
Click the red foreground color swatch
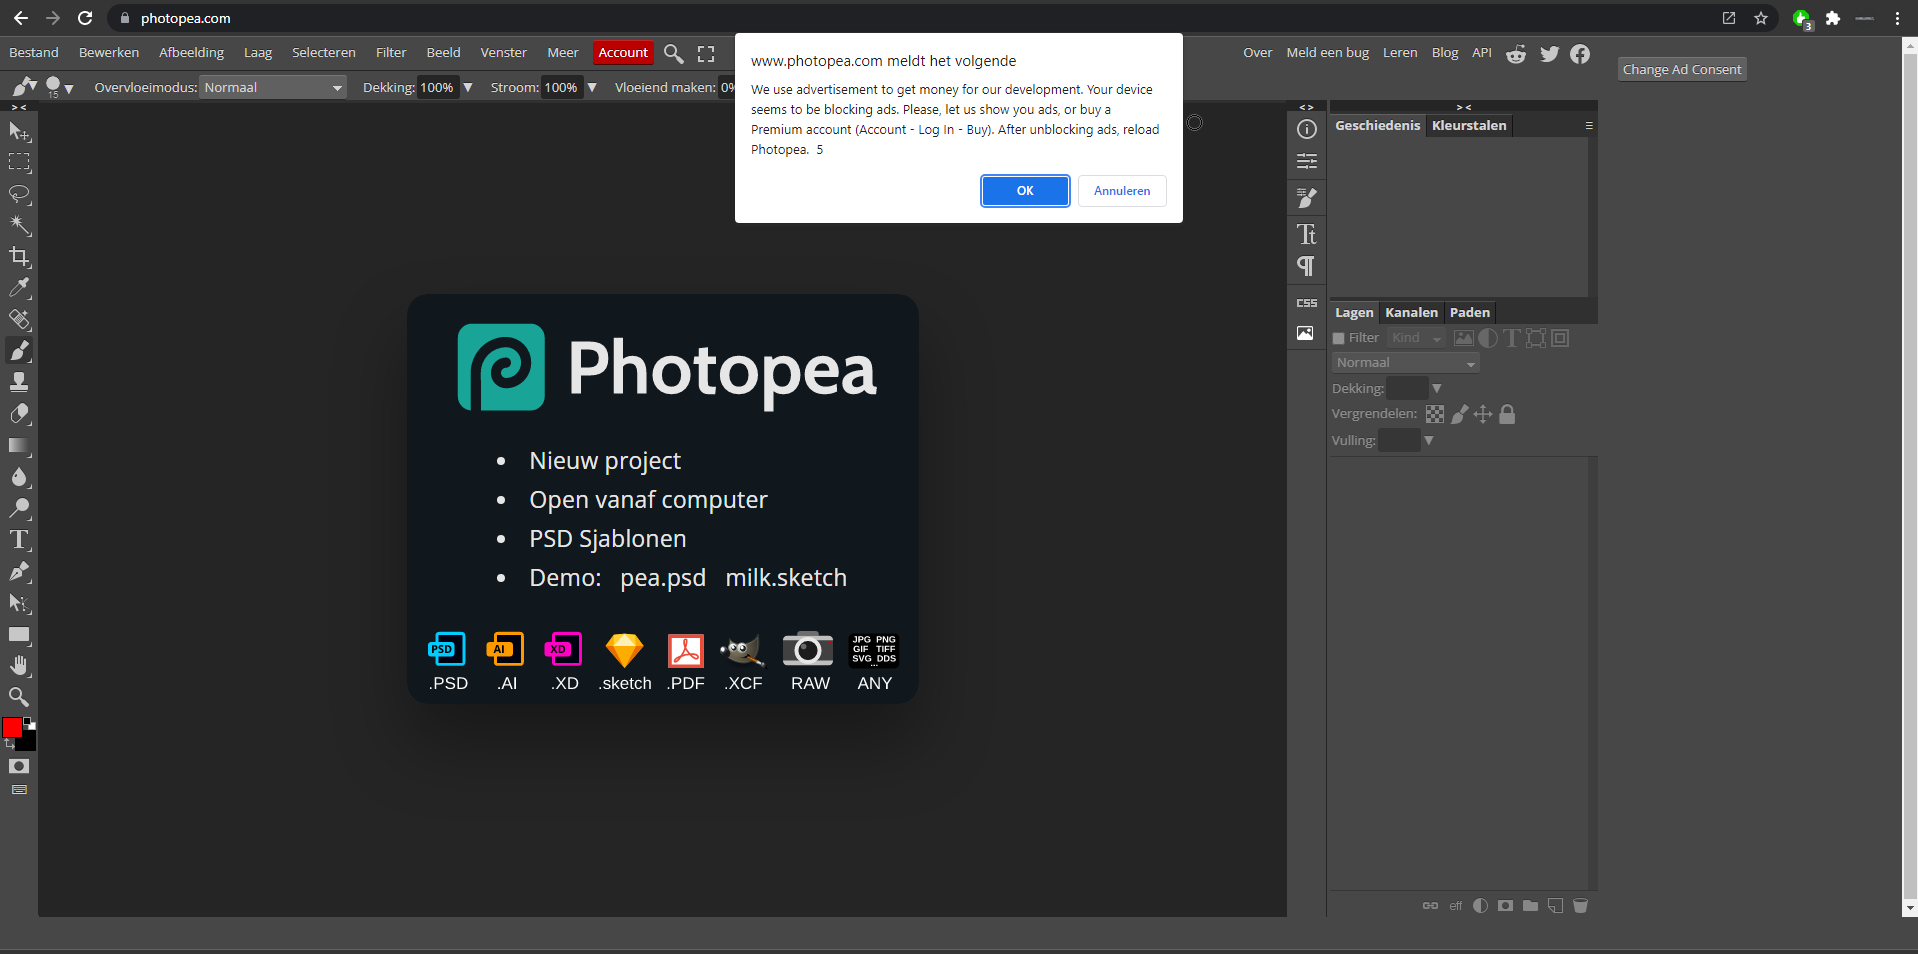pos(10,728)
